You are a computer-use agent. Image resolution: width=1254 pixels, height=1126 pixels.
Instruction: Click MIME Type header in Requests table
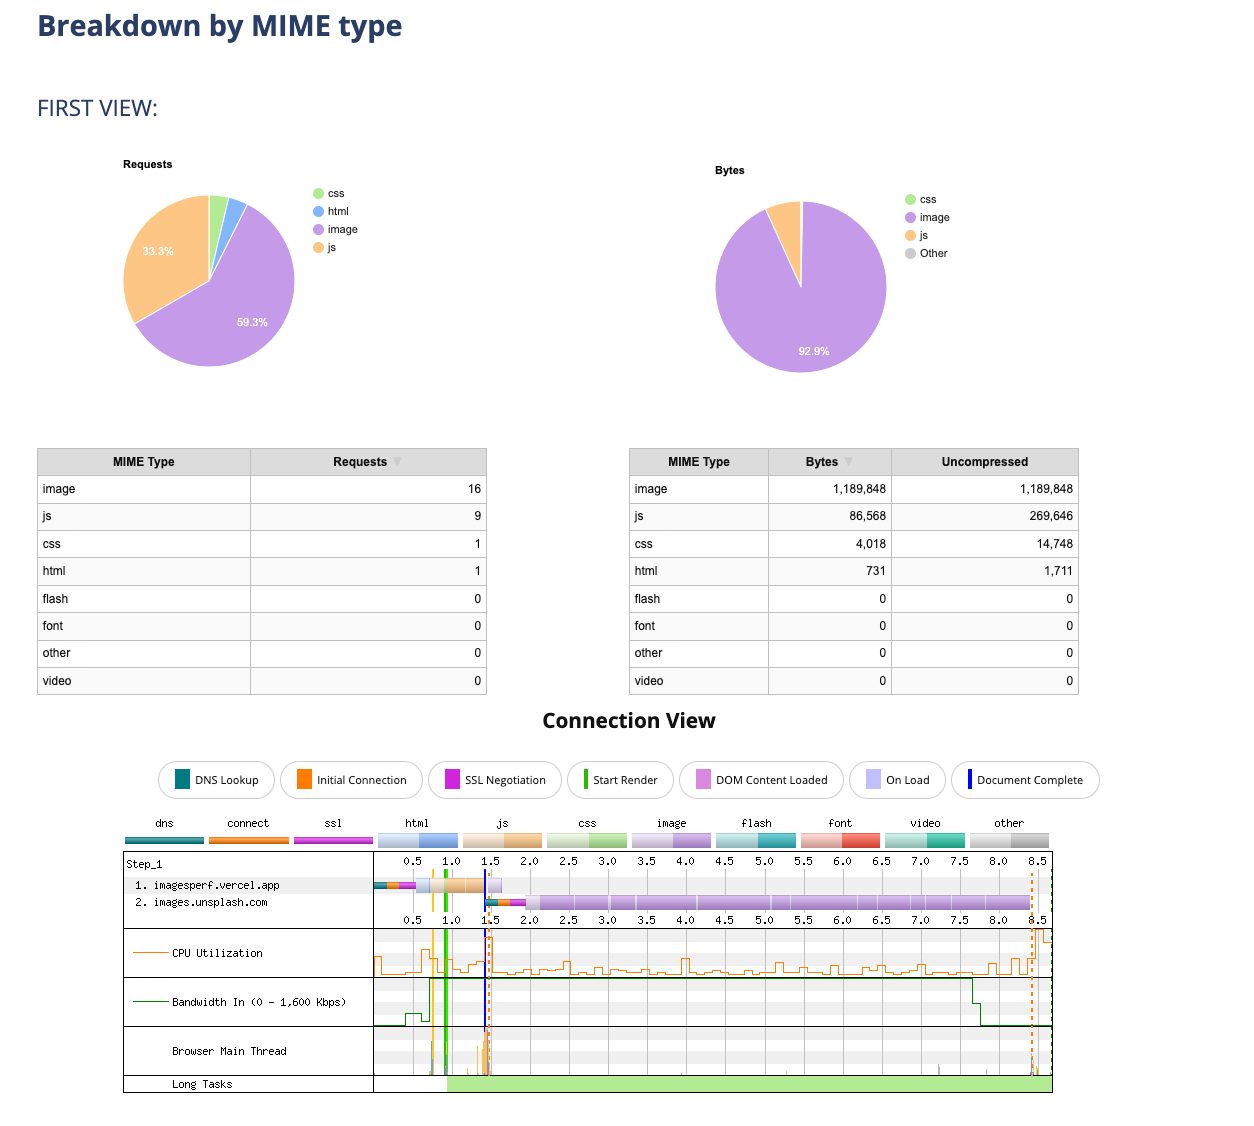[x=143, y=462]
